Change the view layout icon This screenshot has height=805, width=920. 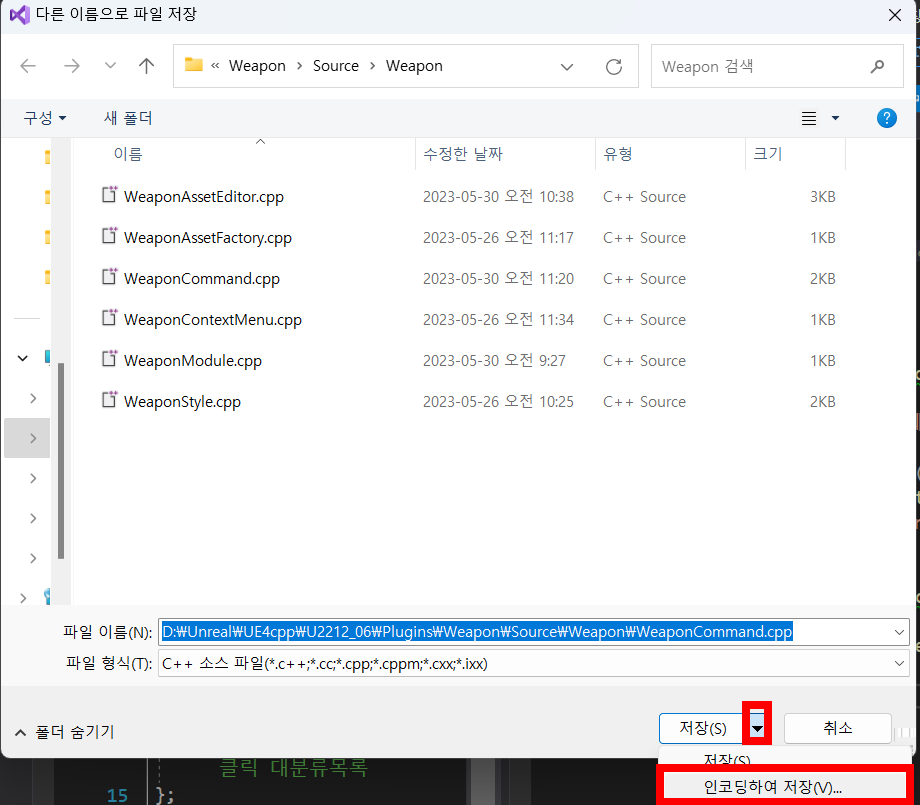click(x=809, y=118)
